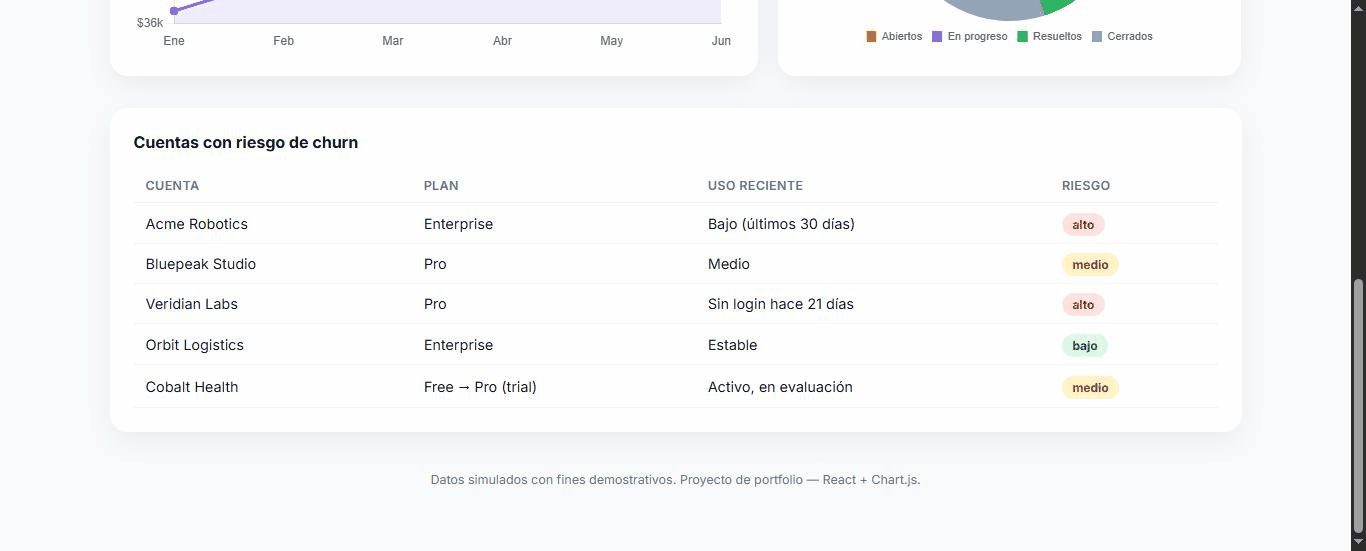
Task: Click the medio badge for Cobalt Health
Action: coord(1090,388)
